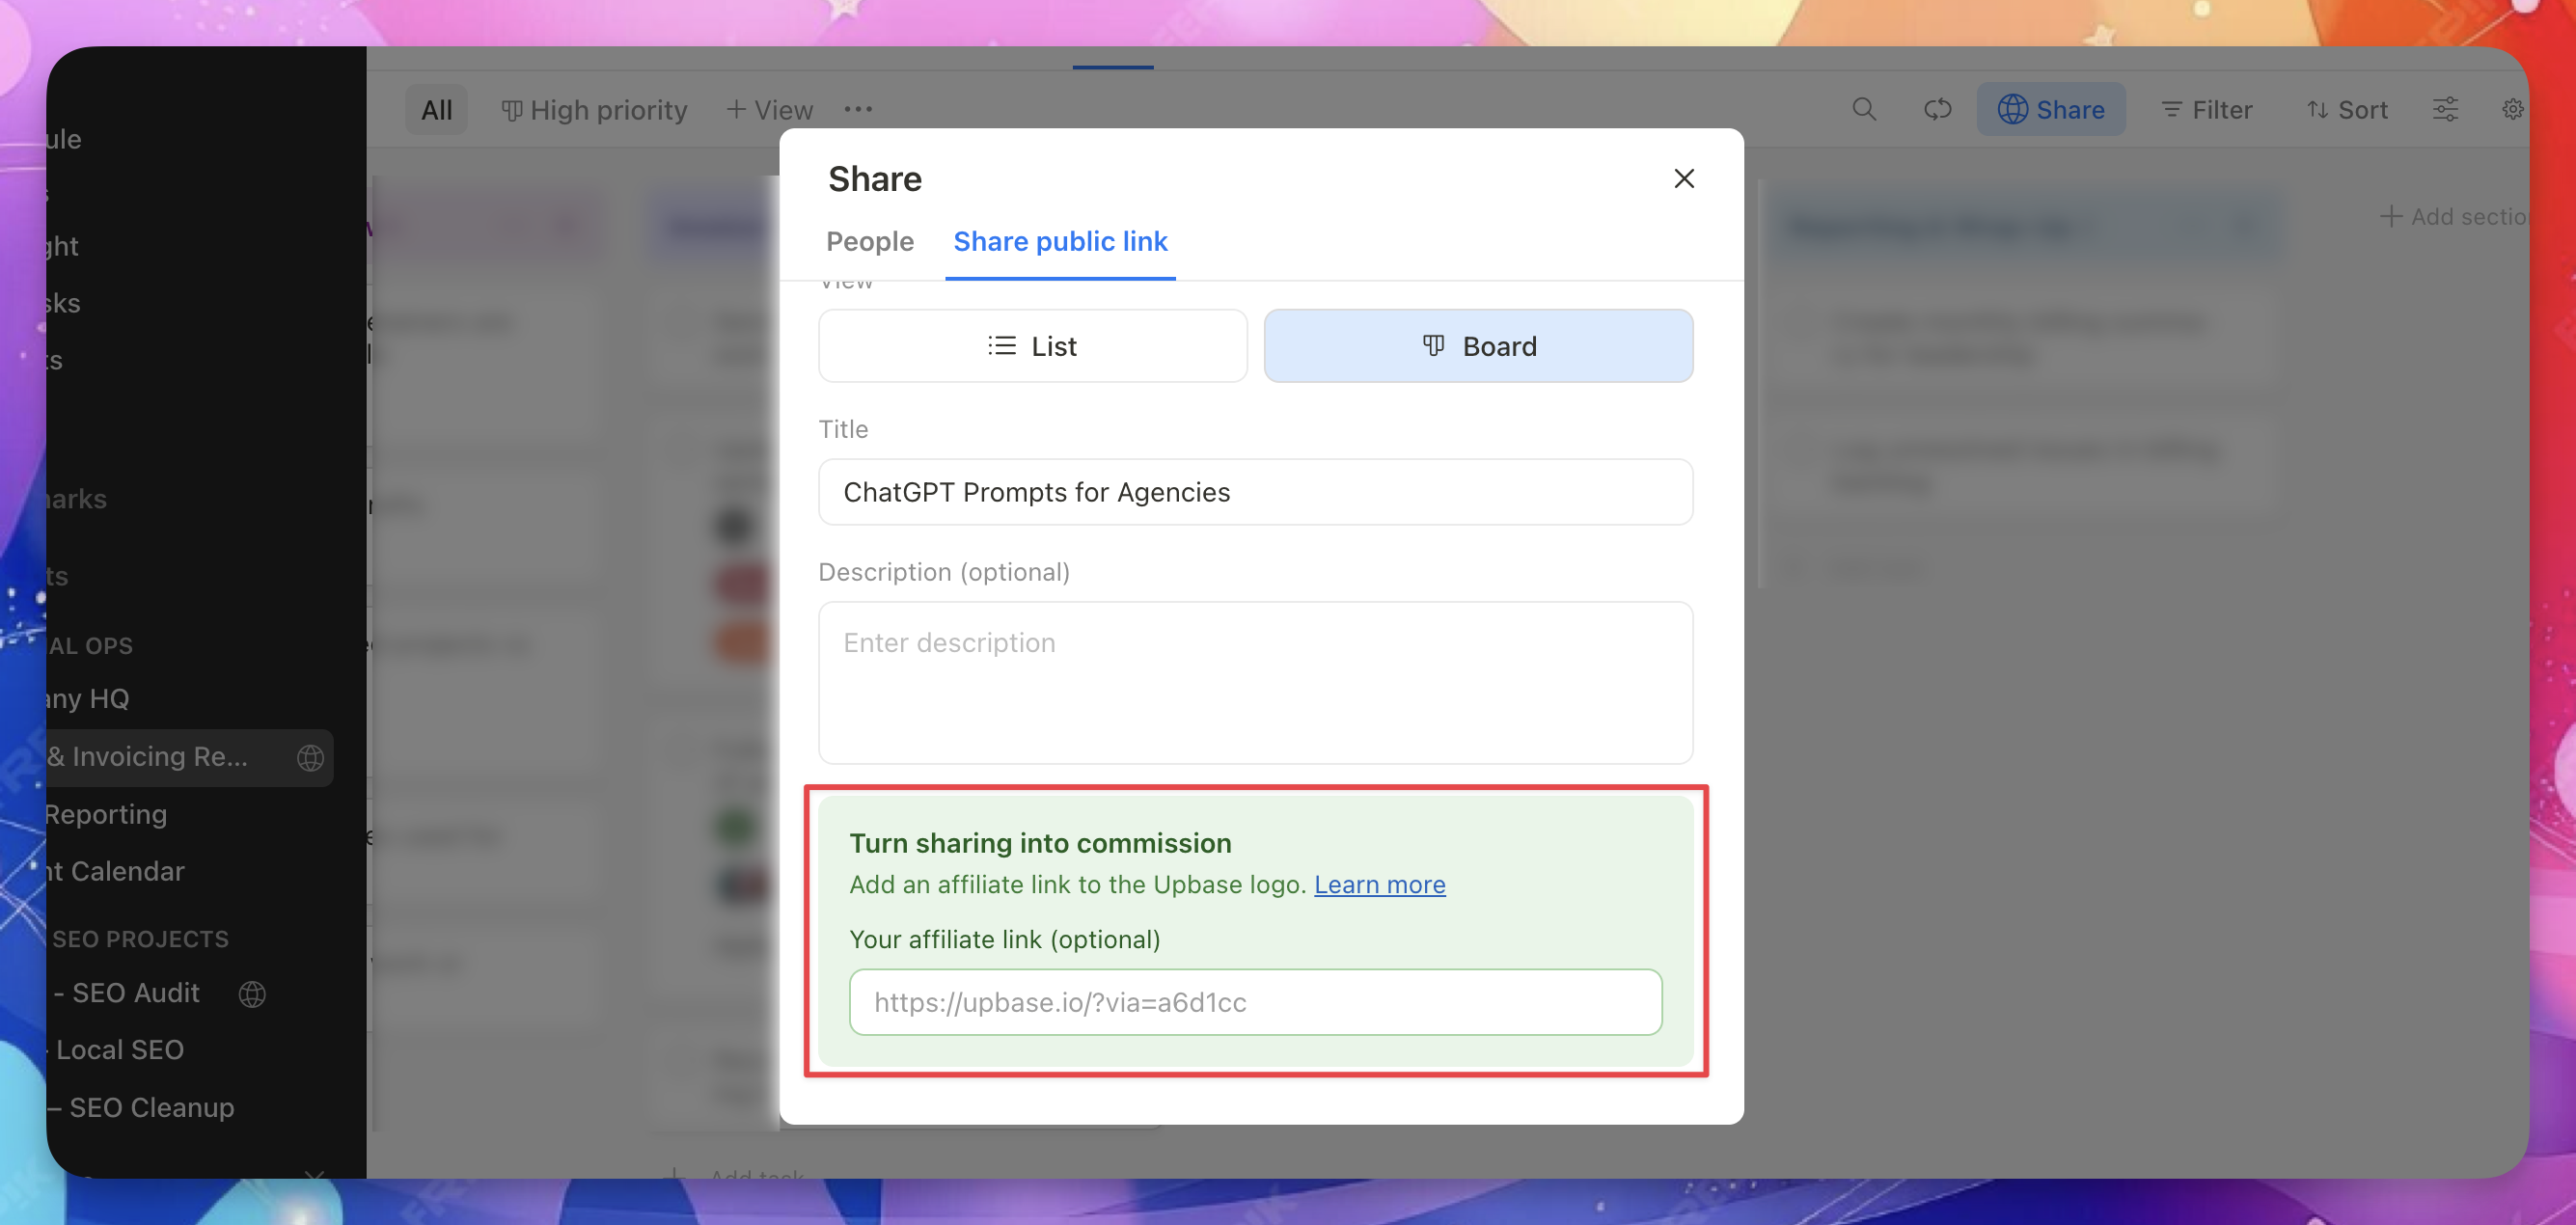Screen dimensions: 2576x1225
Task: Select the Board view option
Action: pos(1478,346)
